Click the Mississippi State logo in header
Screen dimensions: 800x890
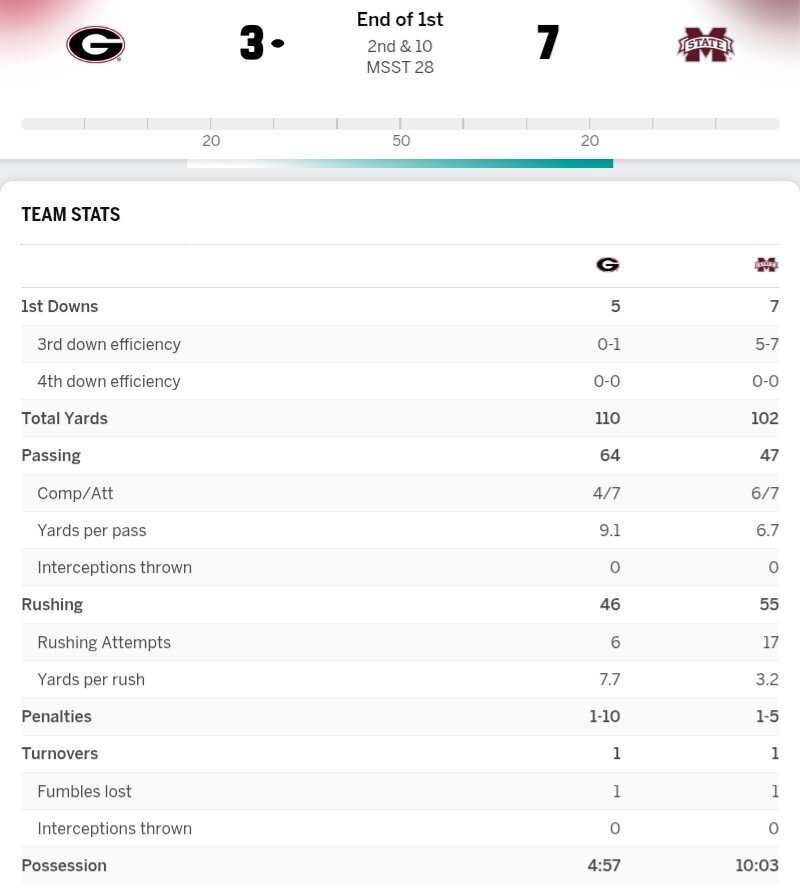(705, 44)
